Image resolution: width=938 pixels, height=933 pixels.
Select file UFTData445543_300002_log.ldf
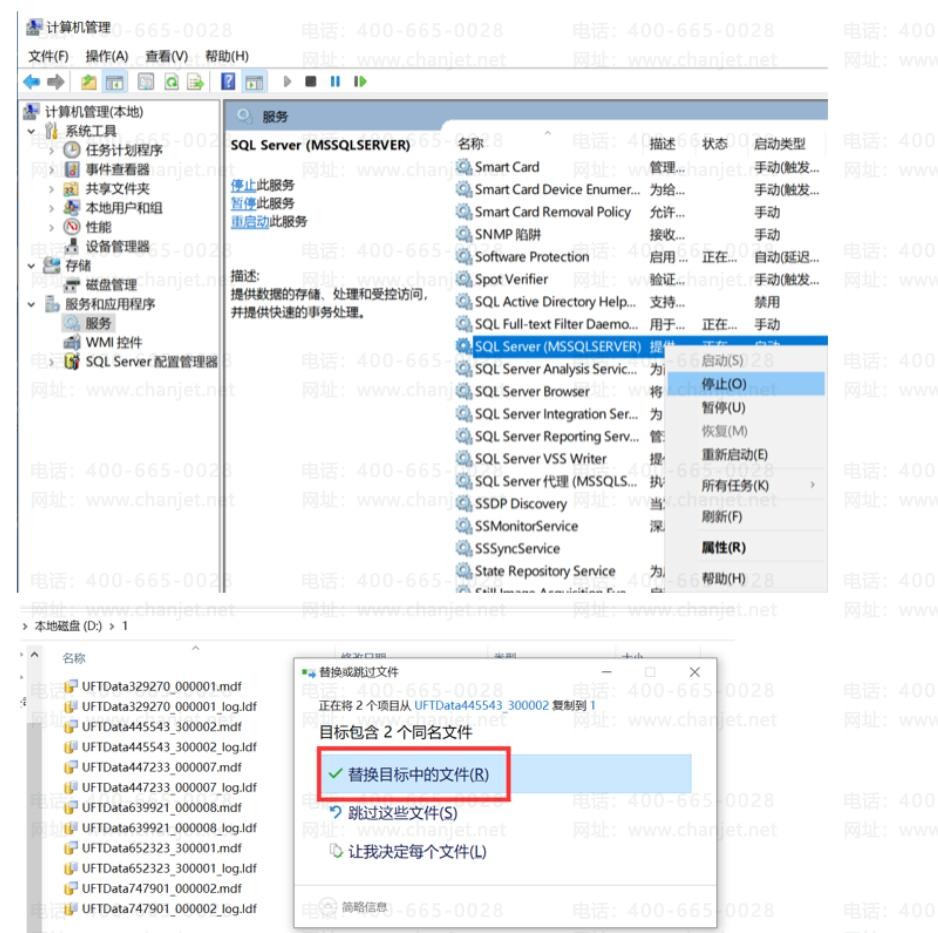169,747
